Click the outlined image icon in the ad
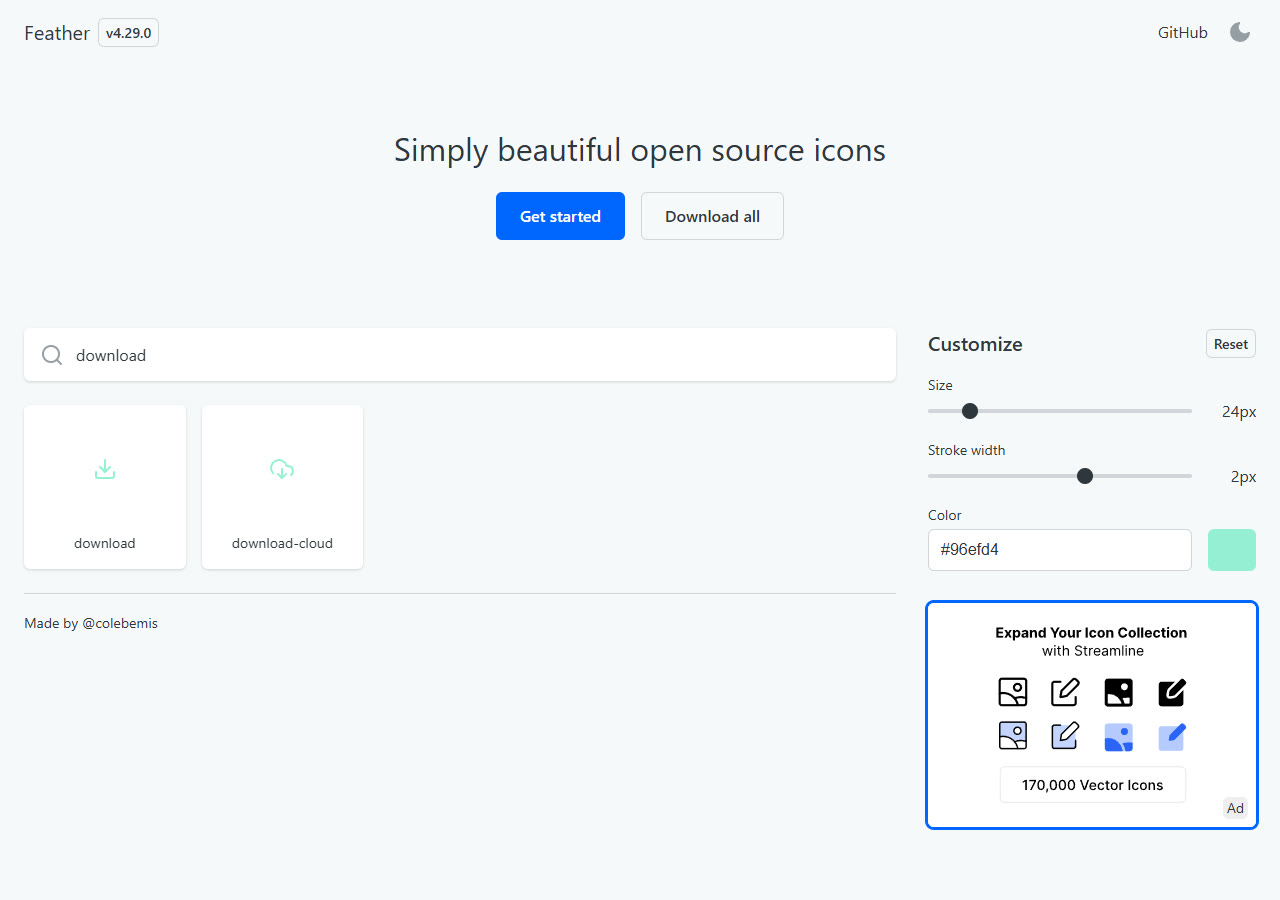Screen dimensions: 1280x900 1013,692
